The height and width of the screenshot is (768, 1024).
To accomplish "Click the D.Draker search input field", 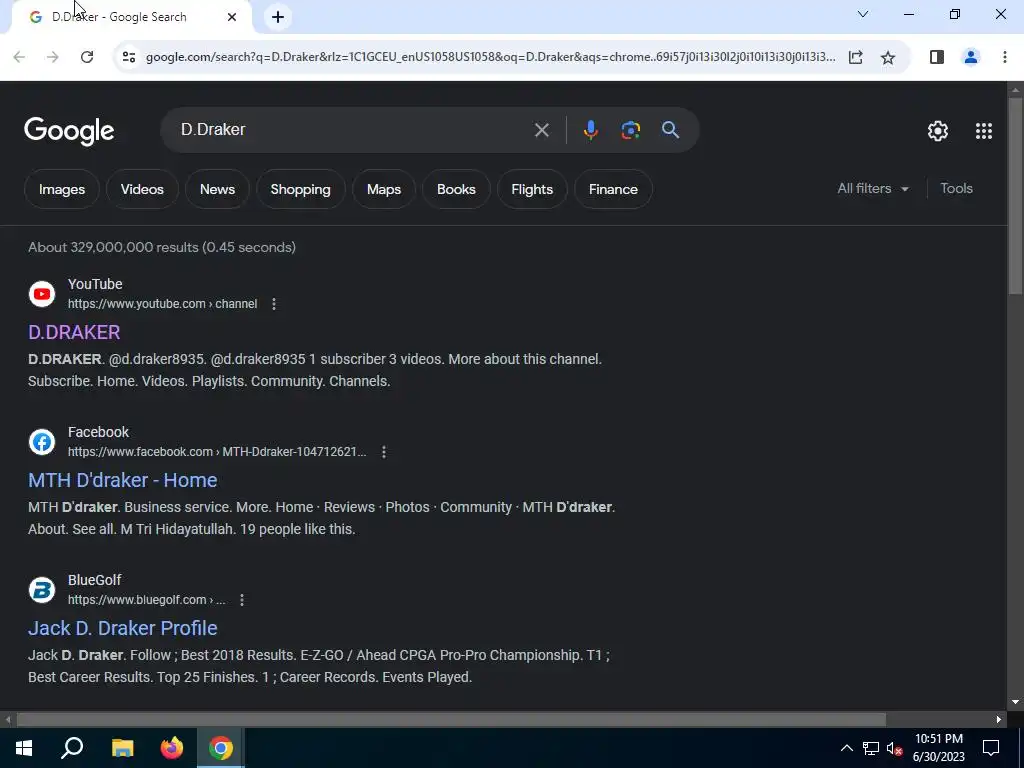I will pos(353,129).
